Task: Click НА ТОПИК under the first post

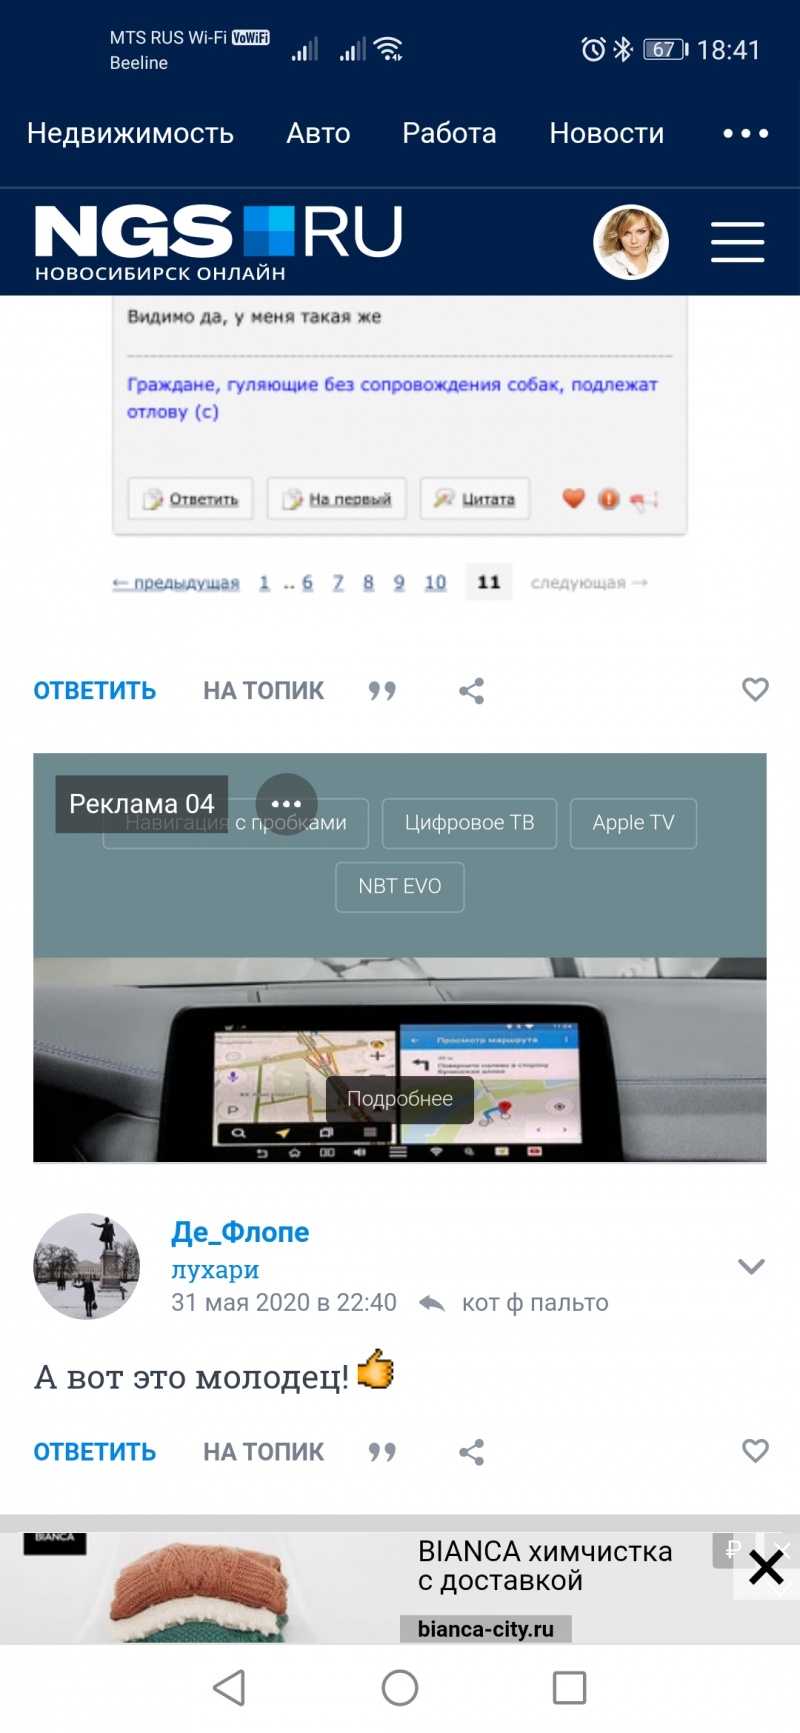Action: (x=263, y=691)
